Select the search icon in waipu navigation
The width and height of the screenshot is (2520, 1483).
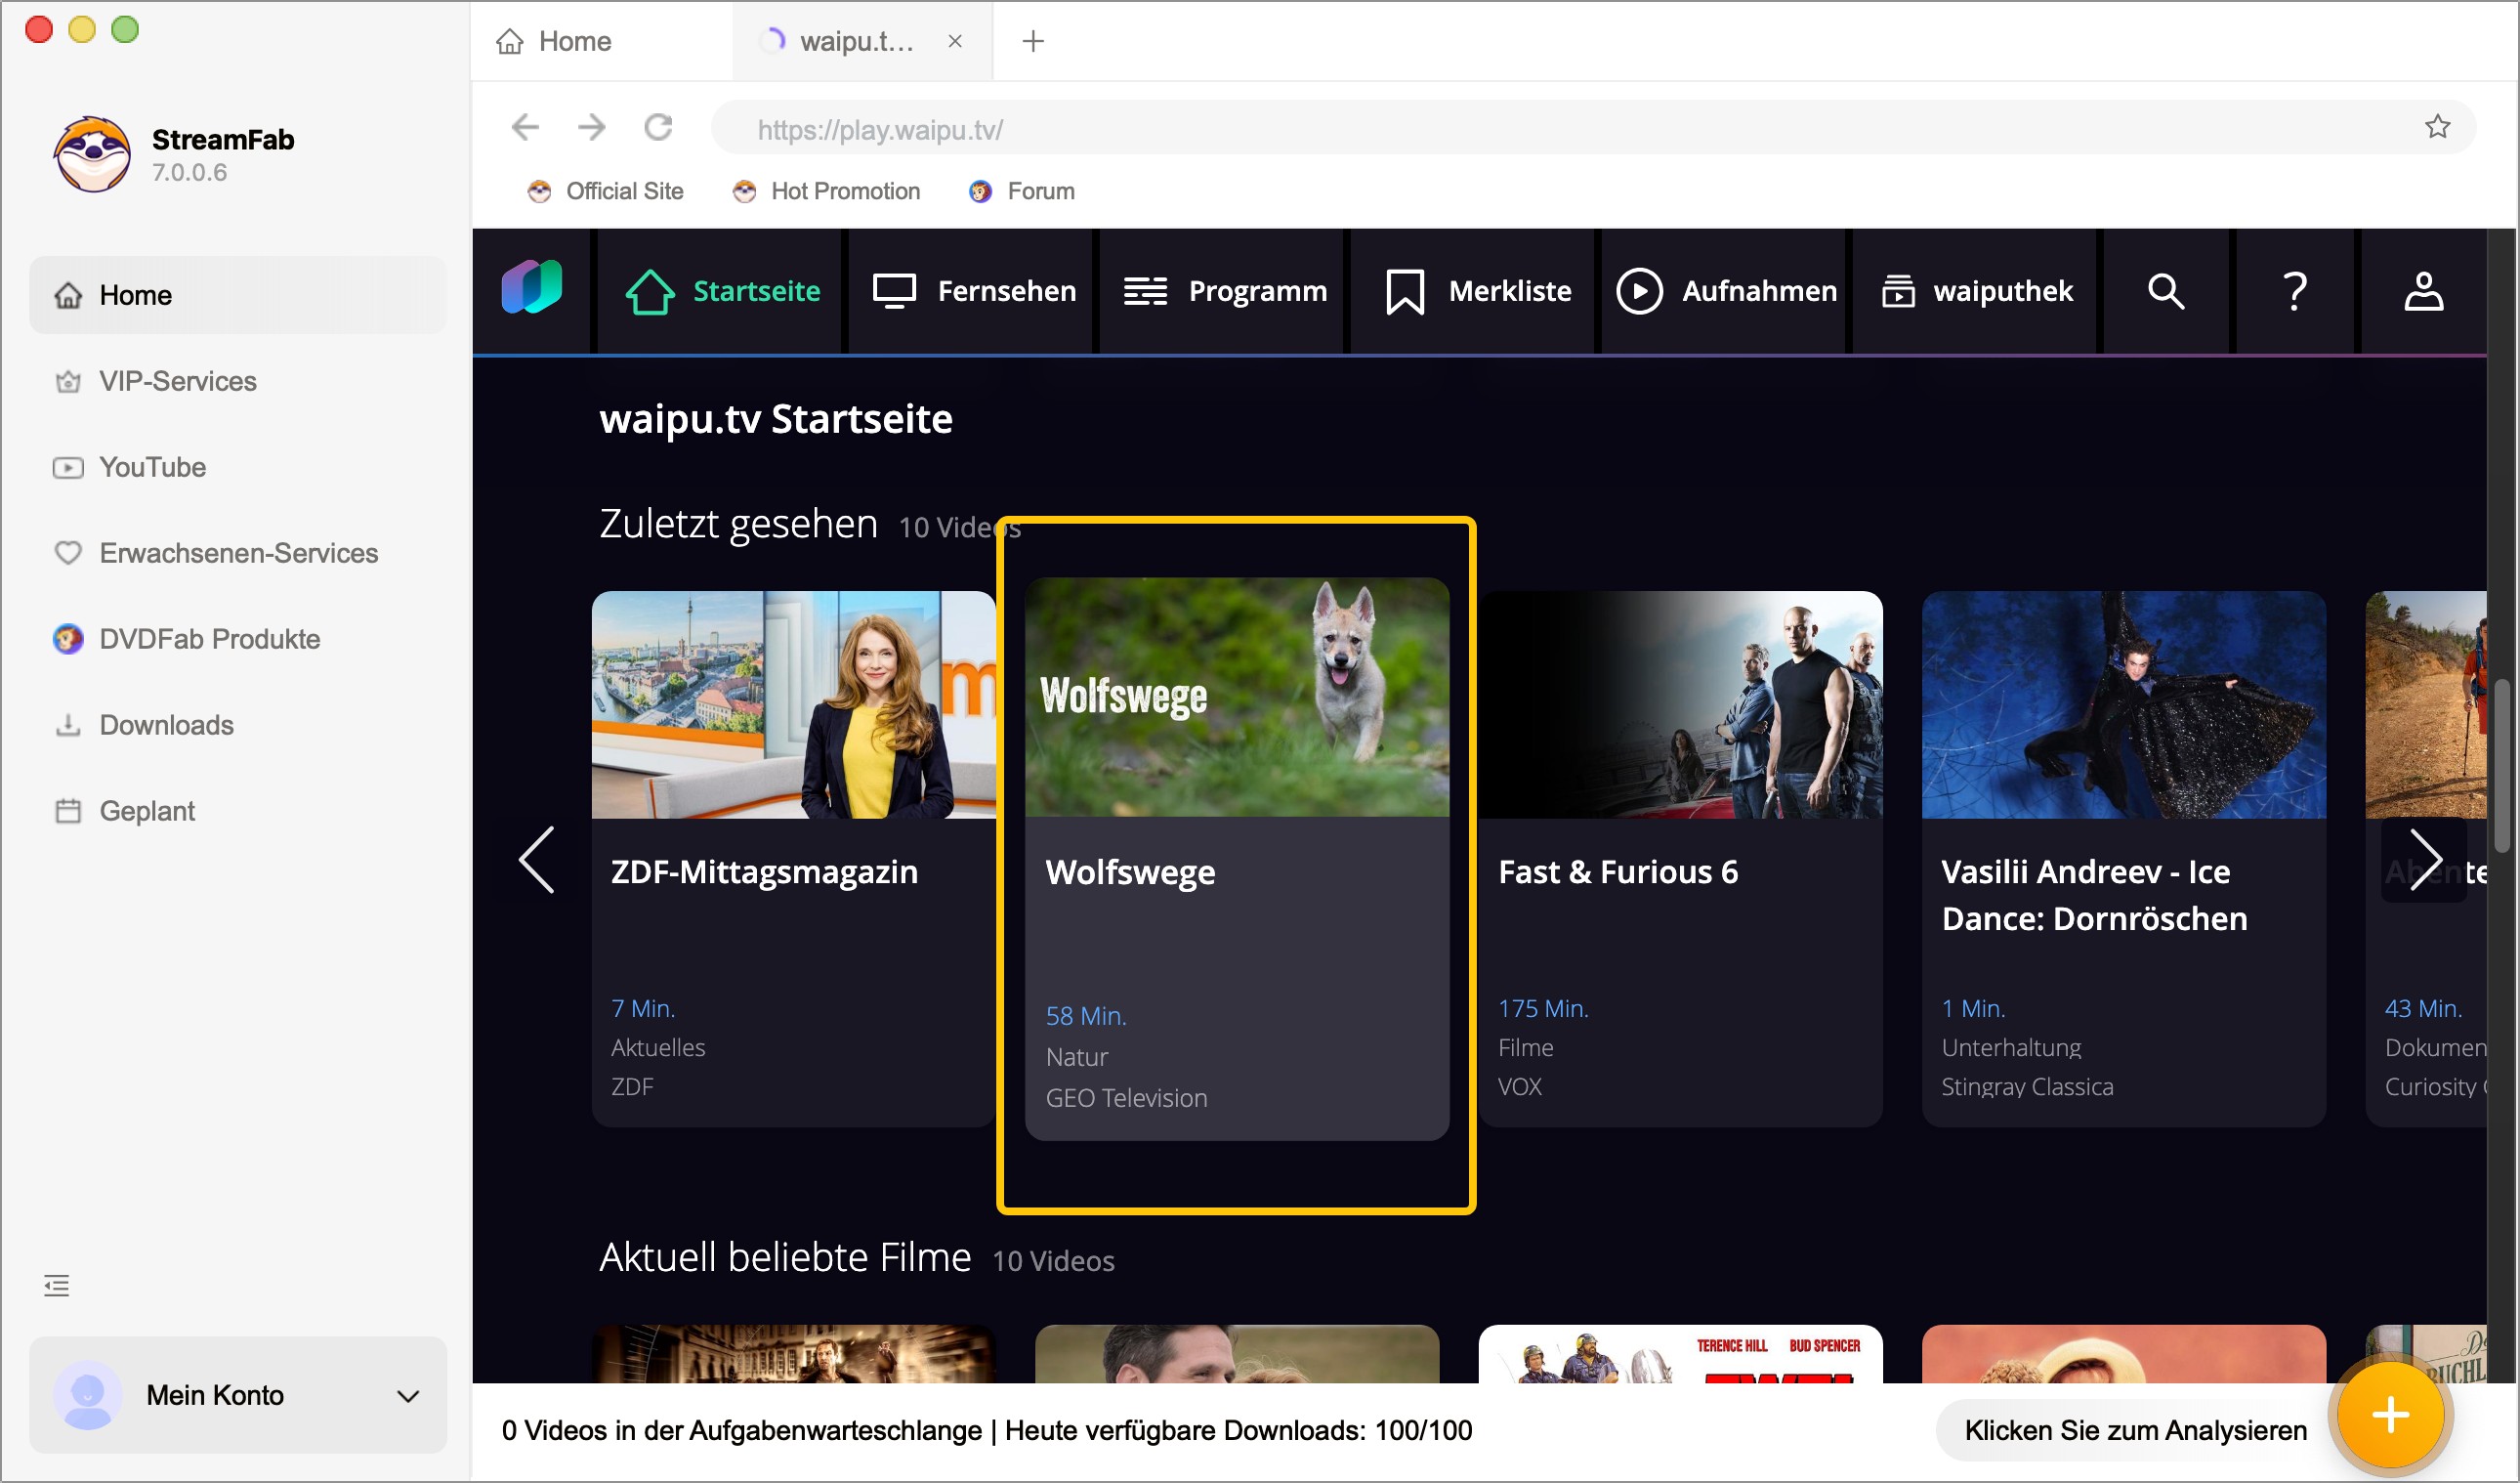[2164, 291]
